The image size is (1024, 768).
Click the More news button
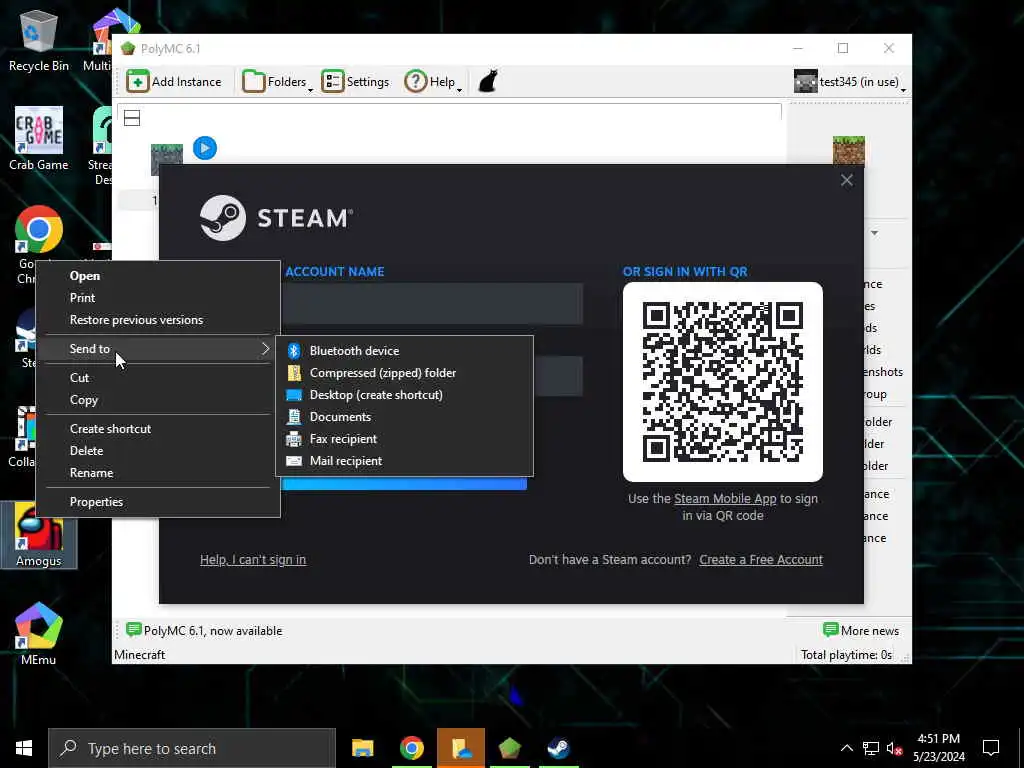[x=861, y=630]
